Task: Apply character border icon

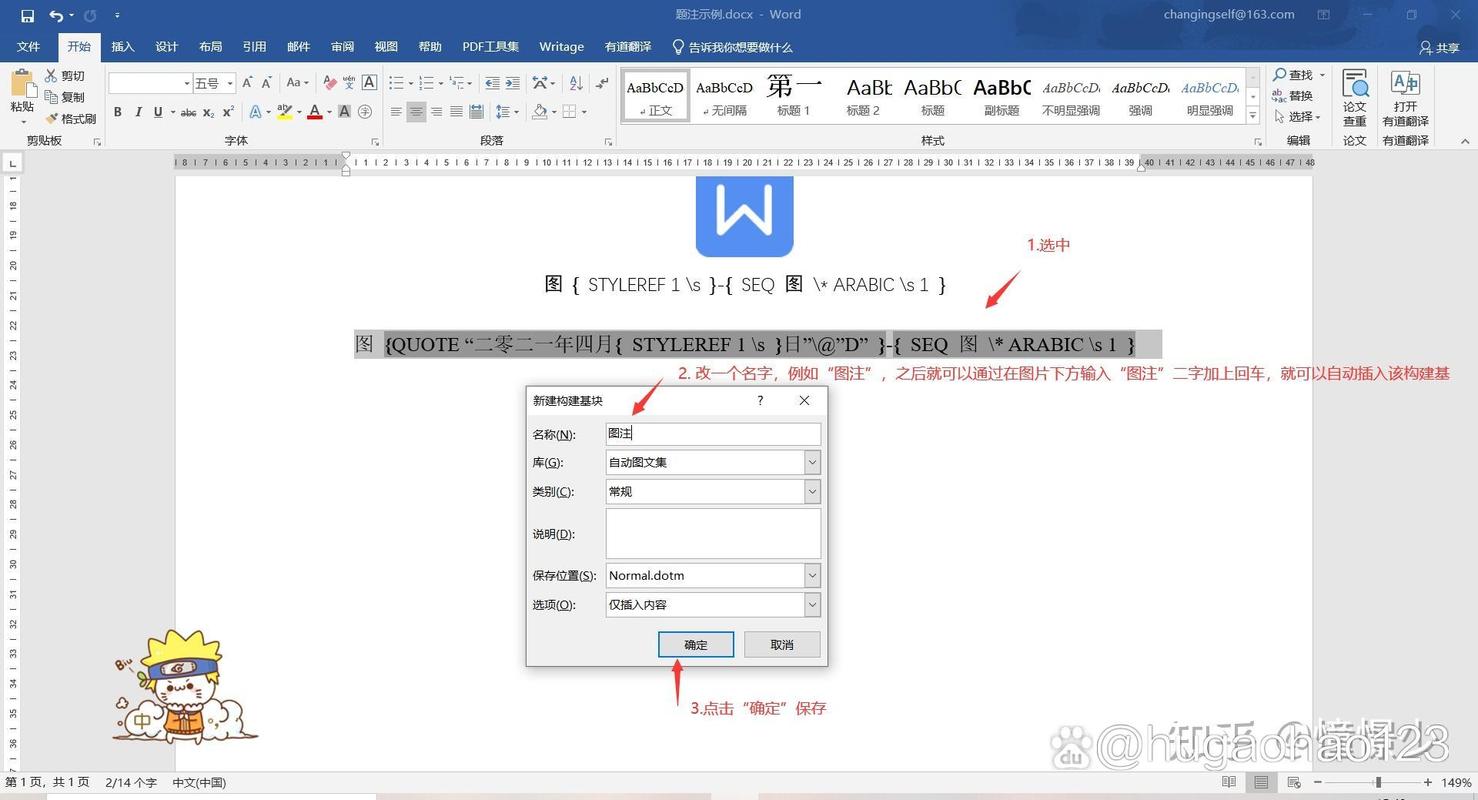Action: [369, 83]
